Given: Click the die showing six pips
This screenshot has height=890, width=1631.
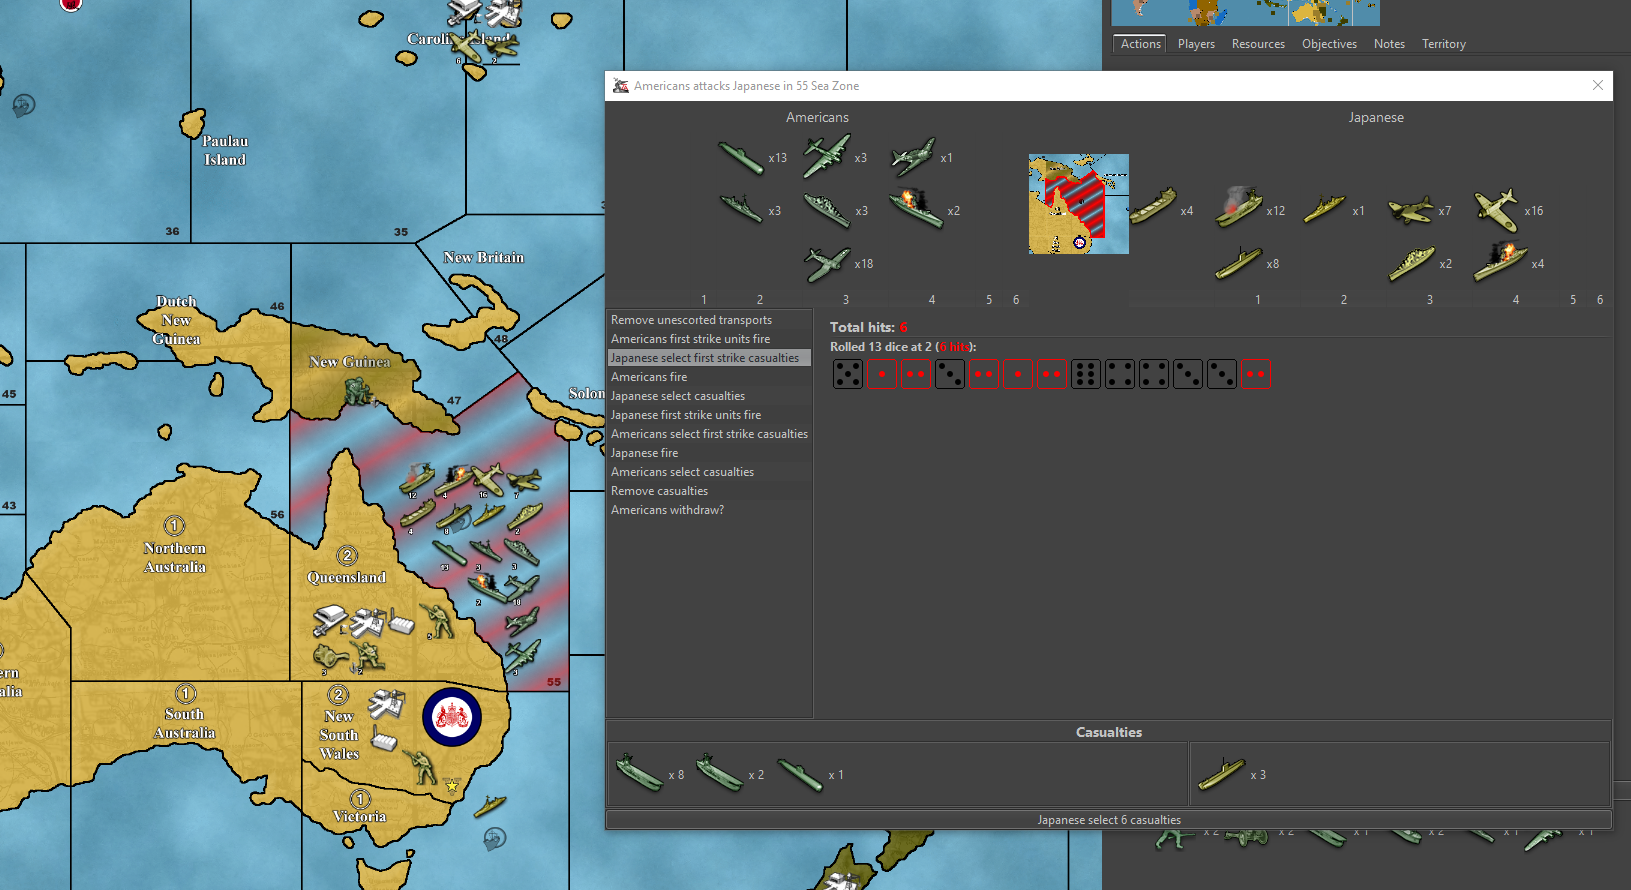Looking at the screenshot, I should click(1086, 375).
